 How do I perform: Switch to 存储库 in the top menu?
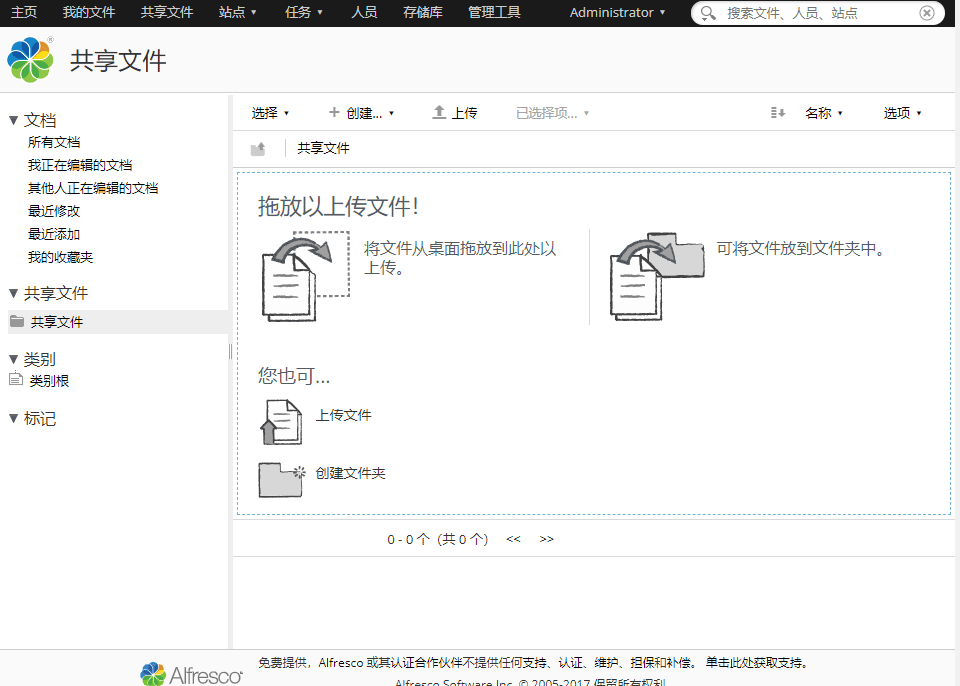pos(422,13)
